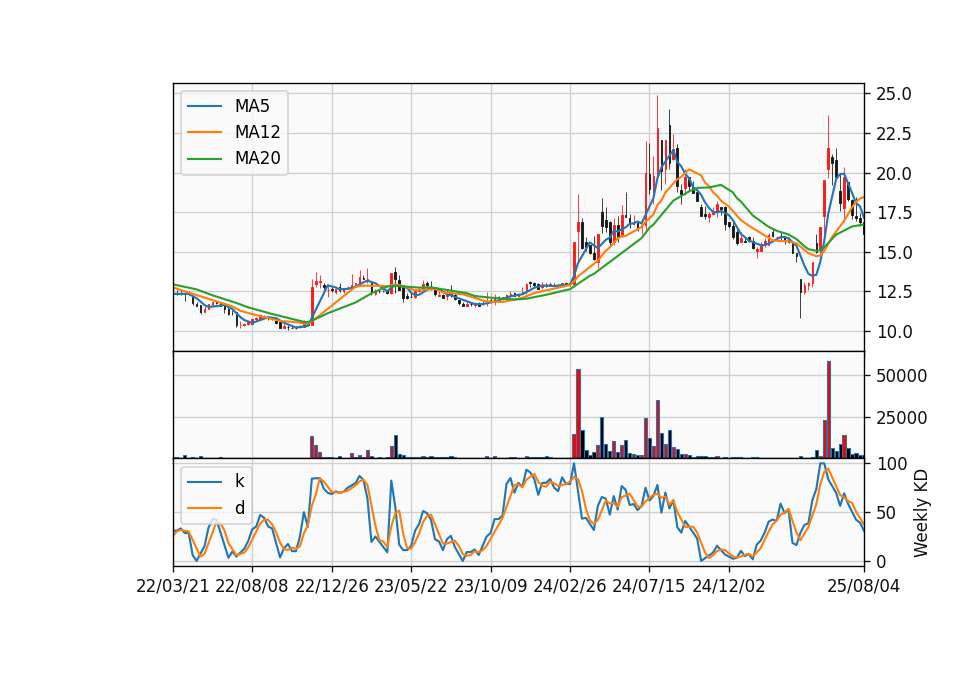Click the 24/07/15 date tick label
The image size is (960, 690).
click(649, 586)
